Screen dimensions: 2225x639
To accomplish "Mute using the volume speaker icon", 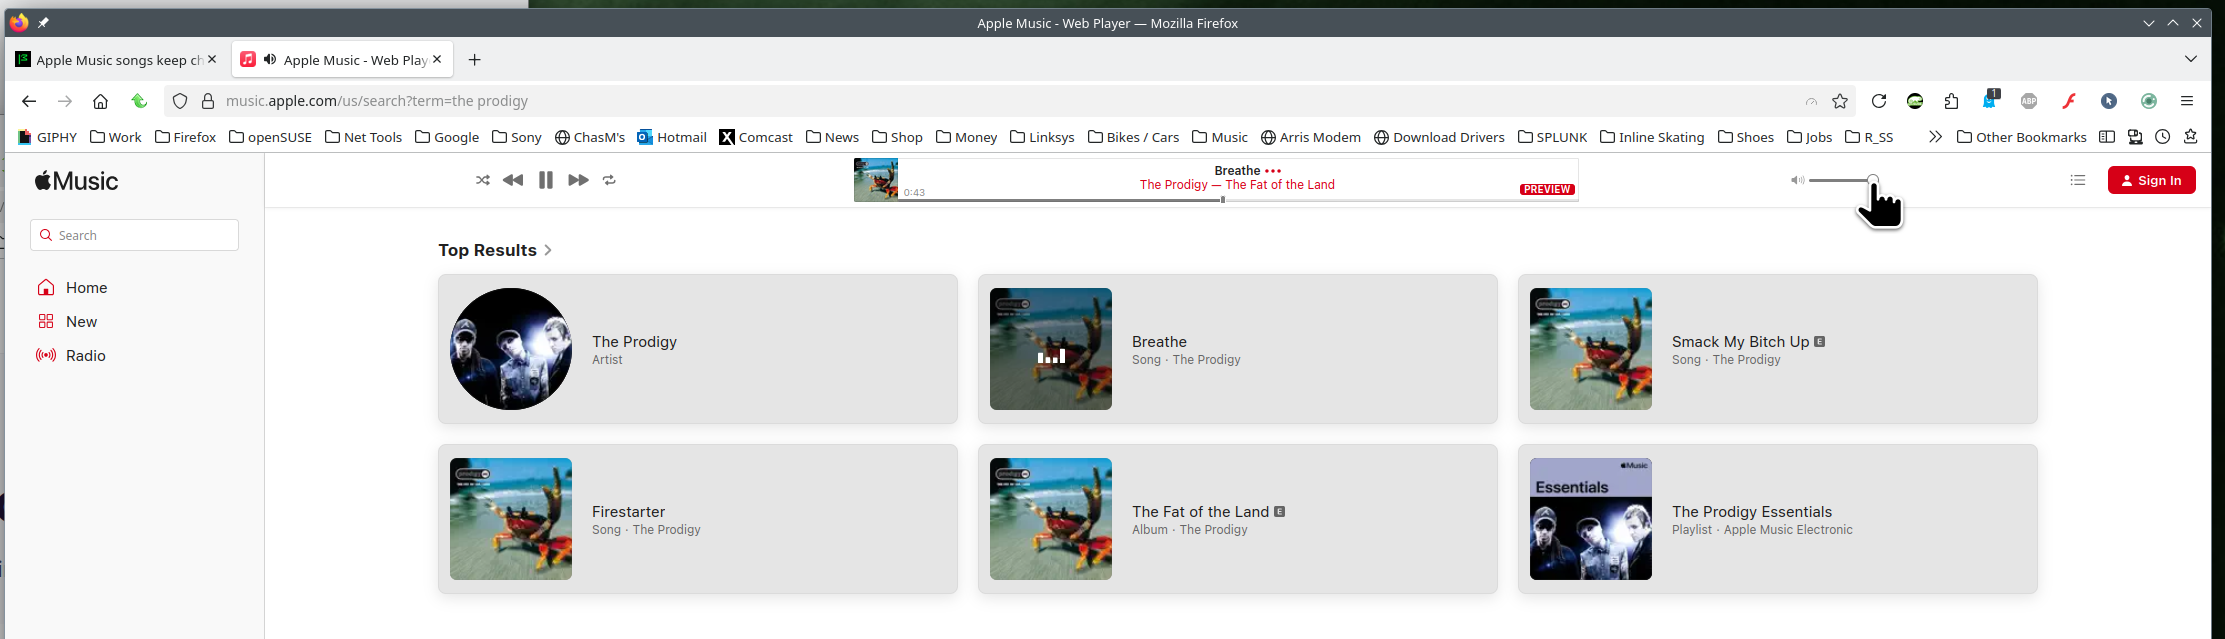I will point(1797,180).
